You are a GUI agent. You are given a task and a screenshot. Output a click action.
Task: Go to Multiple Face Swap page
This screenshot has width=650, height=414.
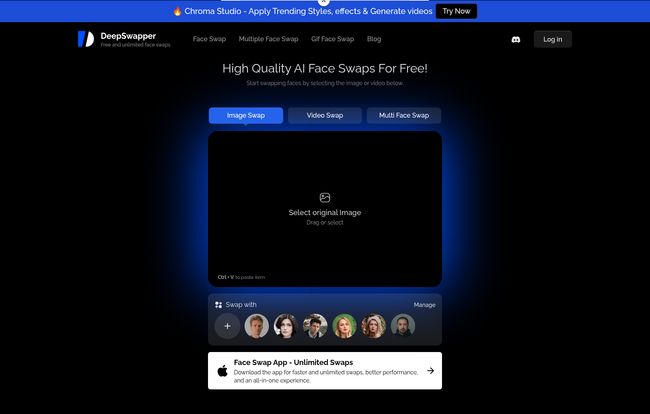pyautogui.click(x=268, y=39)
